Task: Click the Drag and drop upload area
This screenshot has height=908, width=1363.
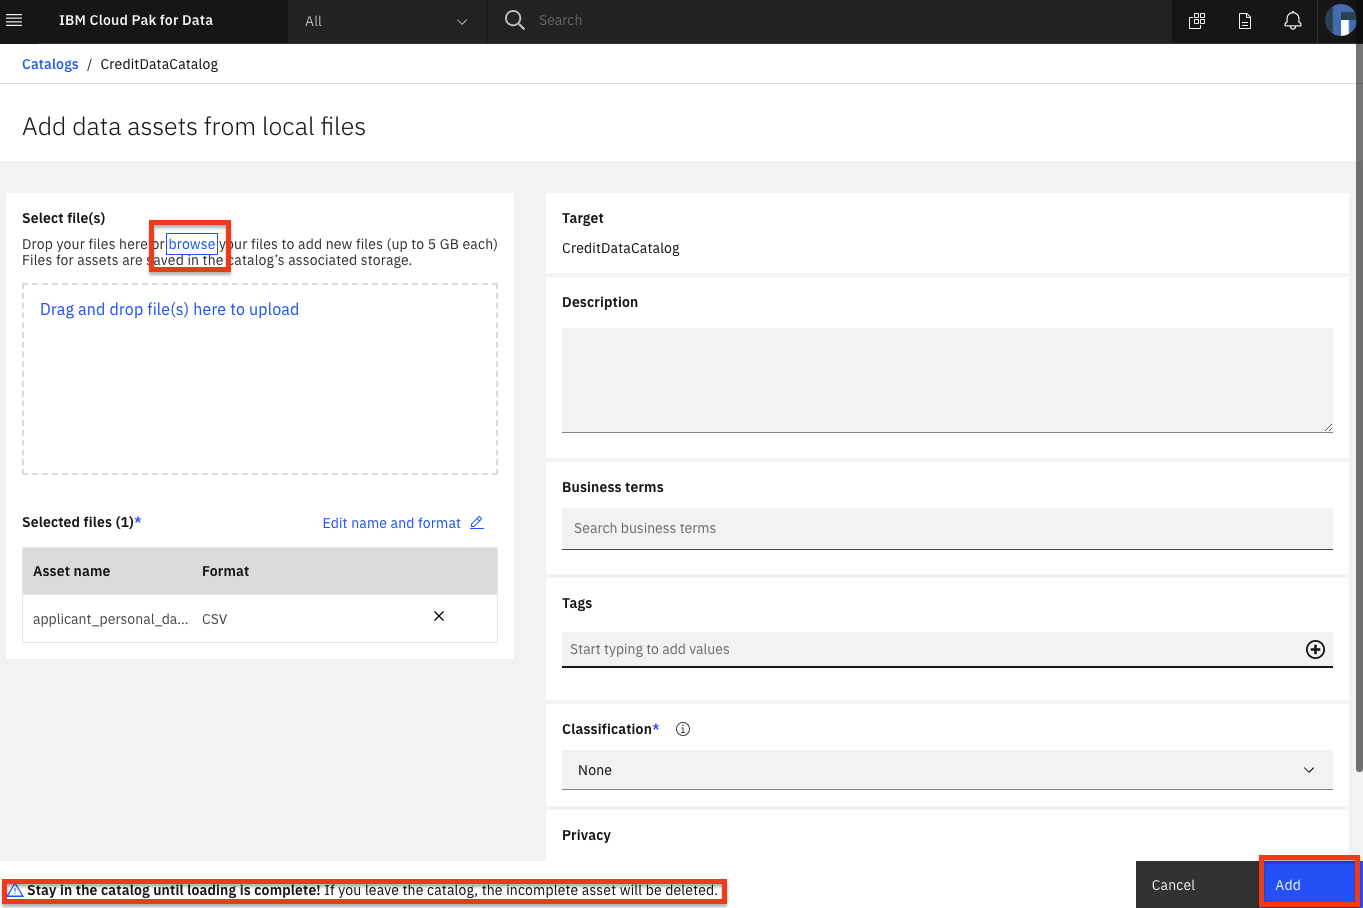Action: coord(260,379)
